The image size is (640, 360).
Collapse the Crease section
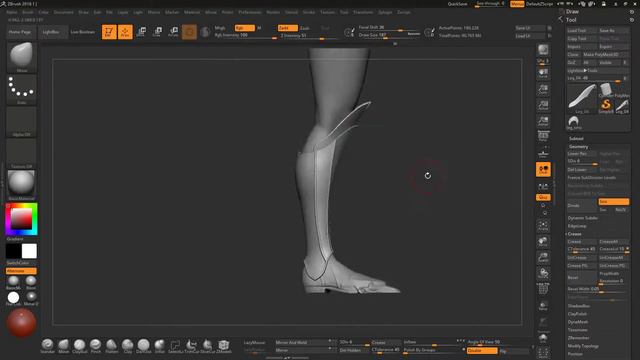point(574,234)
